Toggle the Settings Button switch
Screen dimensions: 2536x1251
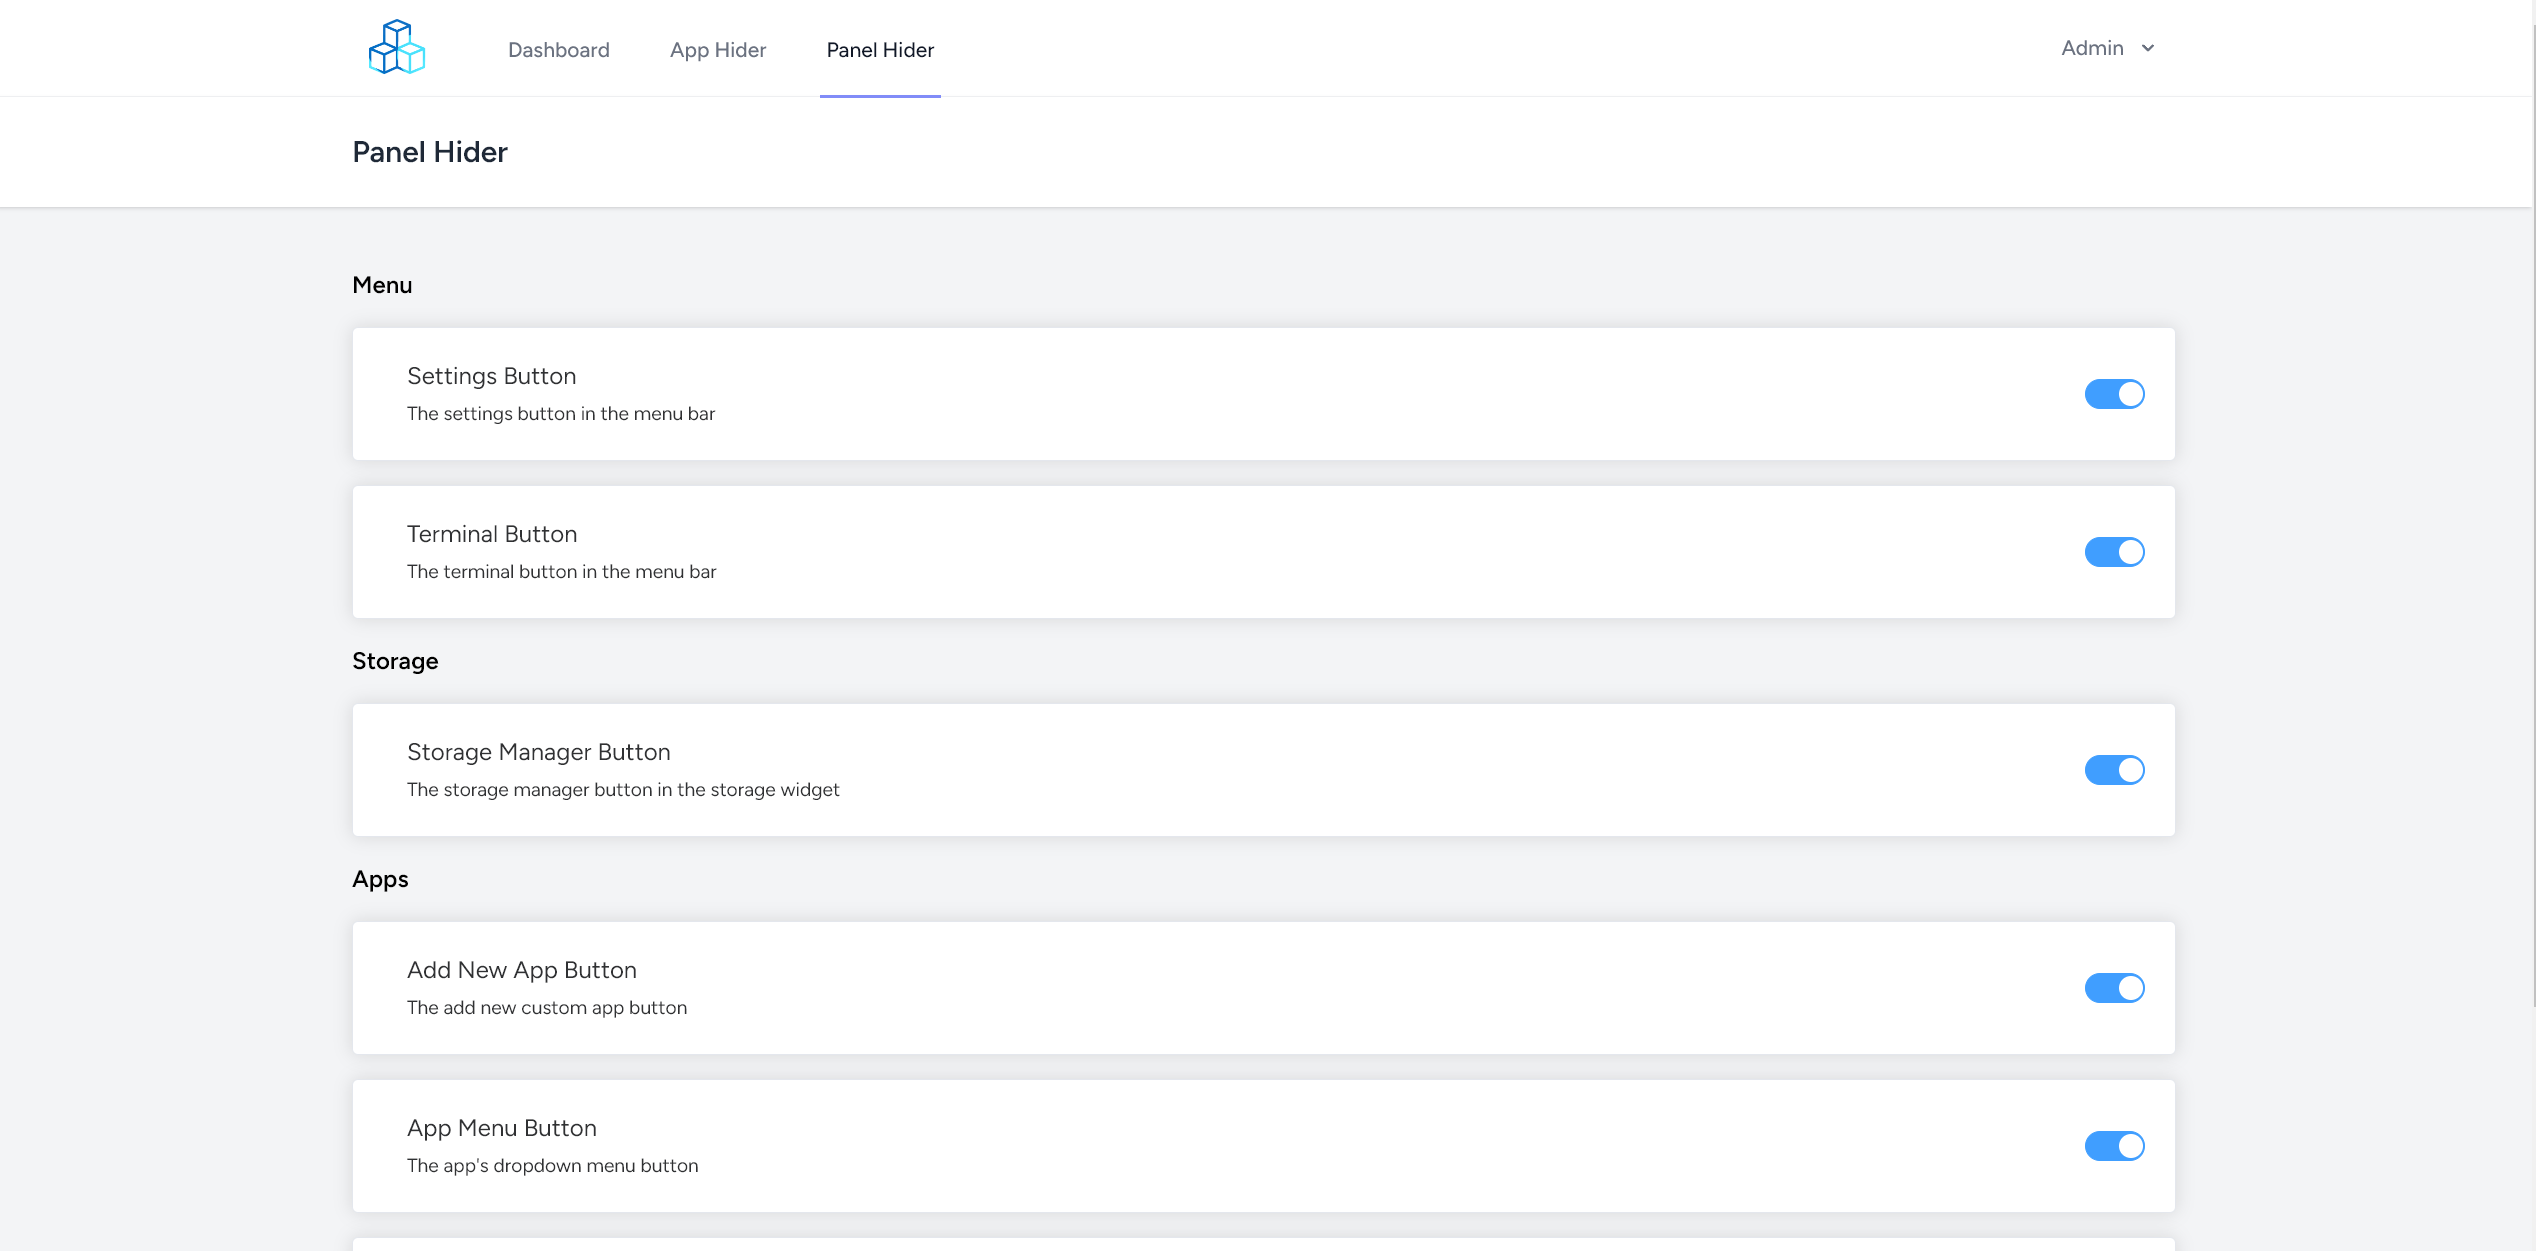[x=2114, y=394]
